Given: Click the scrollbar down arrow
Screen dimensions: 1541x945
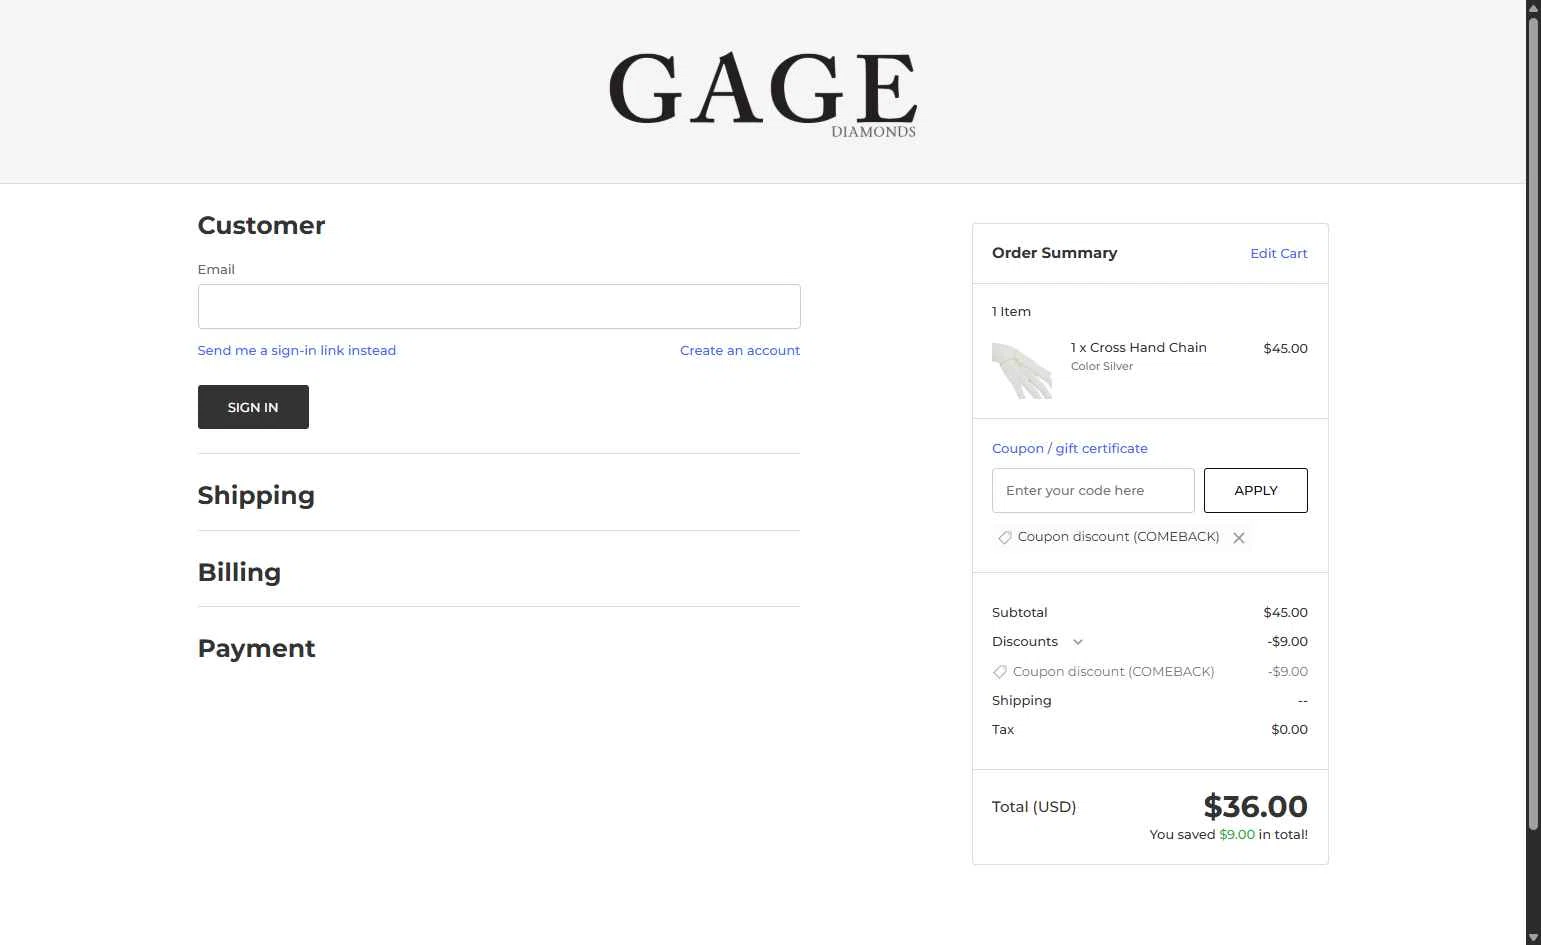Looking at the screenshot, I should (1533, 937).
